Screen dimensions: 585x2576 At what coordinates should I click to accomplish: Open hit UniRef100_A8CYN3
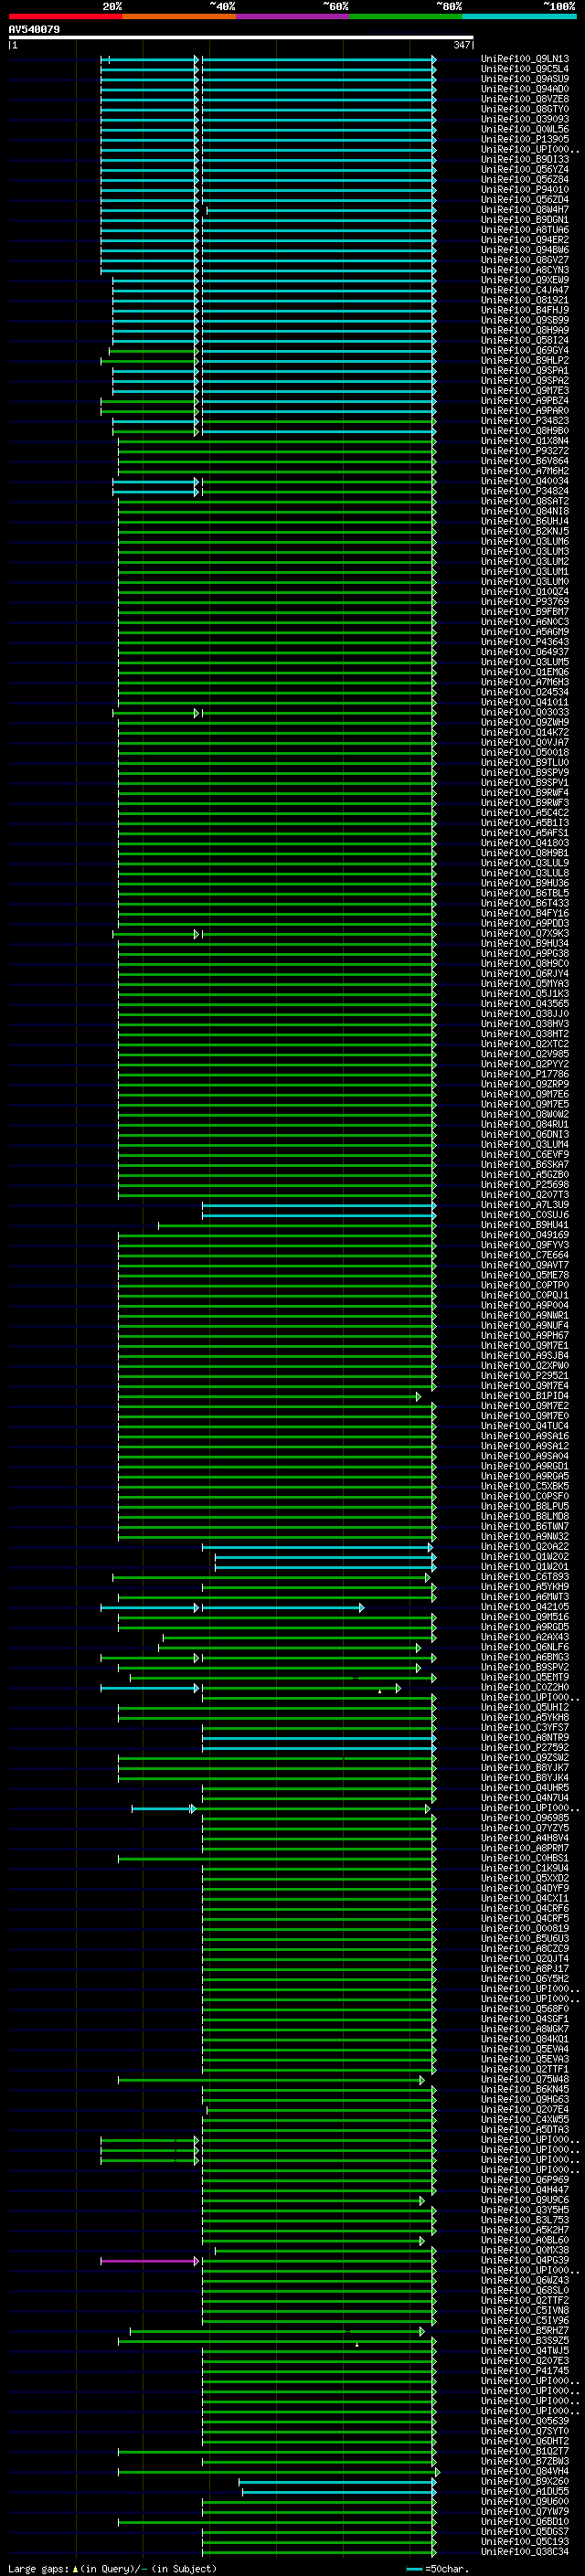[525, 270]
